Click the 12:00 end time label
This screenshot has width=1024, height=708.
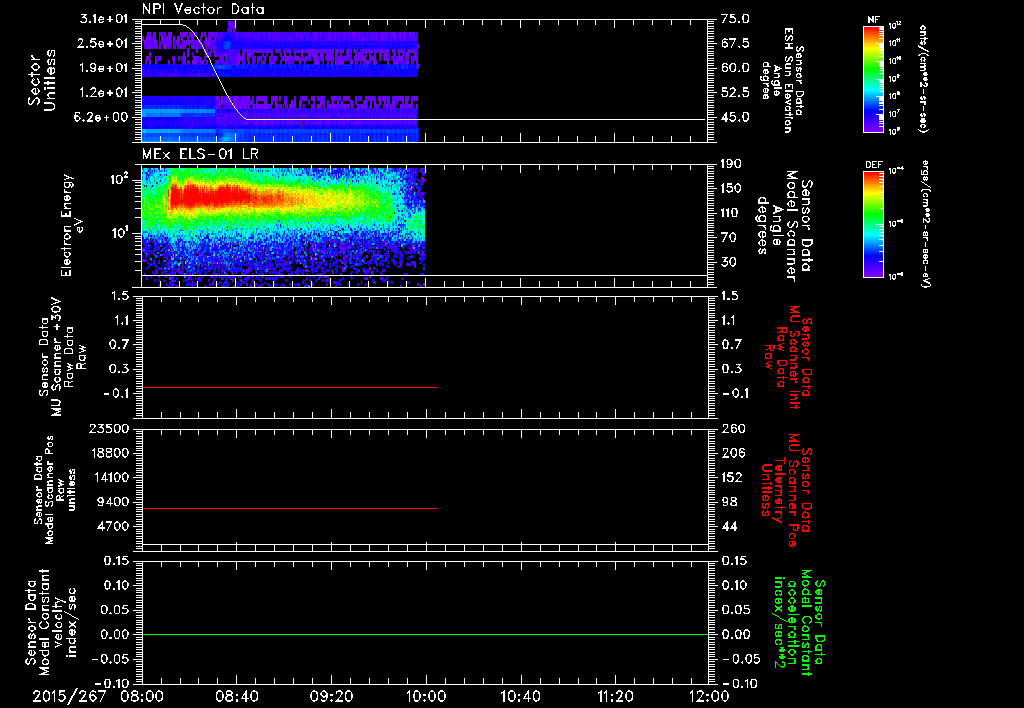[709, 696]
